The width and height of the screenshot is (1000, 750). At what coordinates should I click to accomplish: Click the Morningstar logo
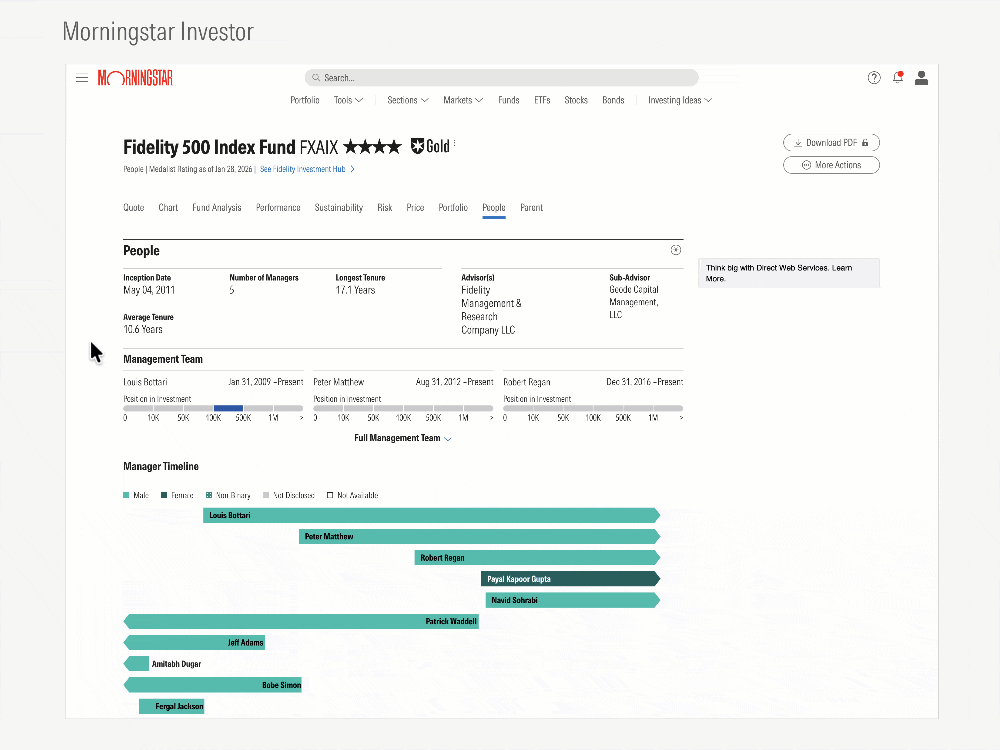point(135,78)
